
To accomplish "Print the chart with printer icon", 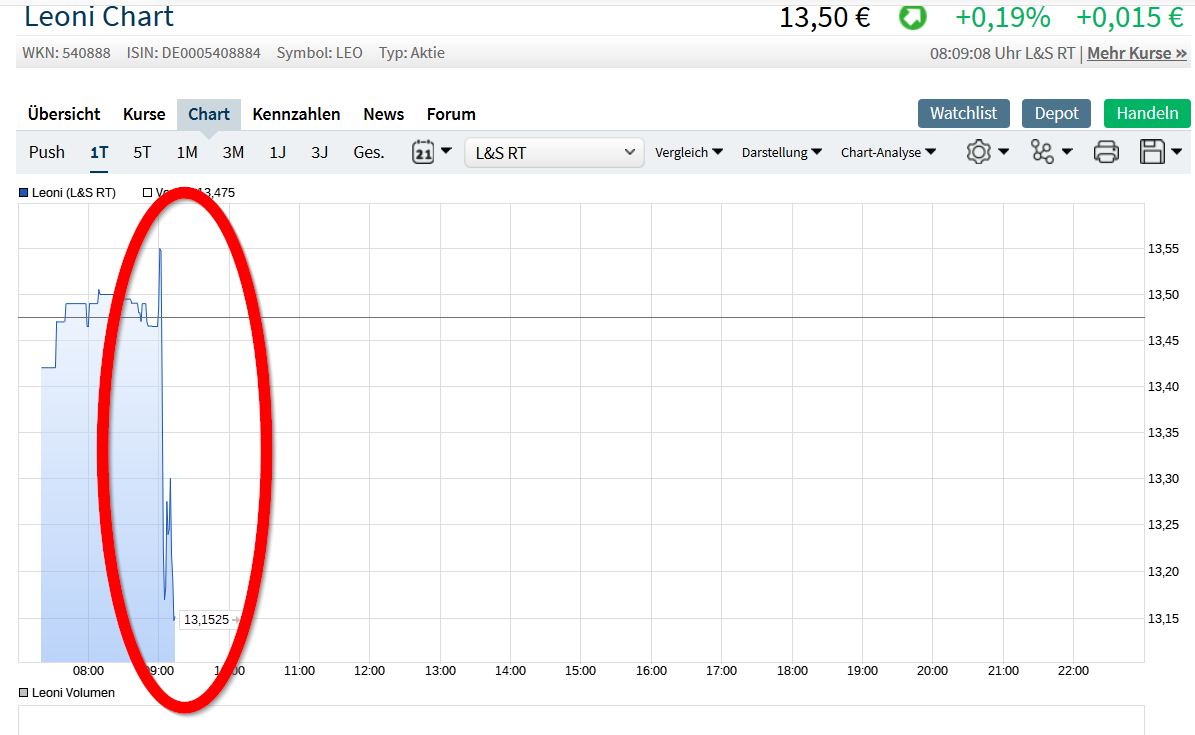I will [1106, 152].
